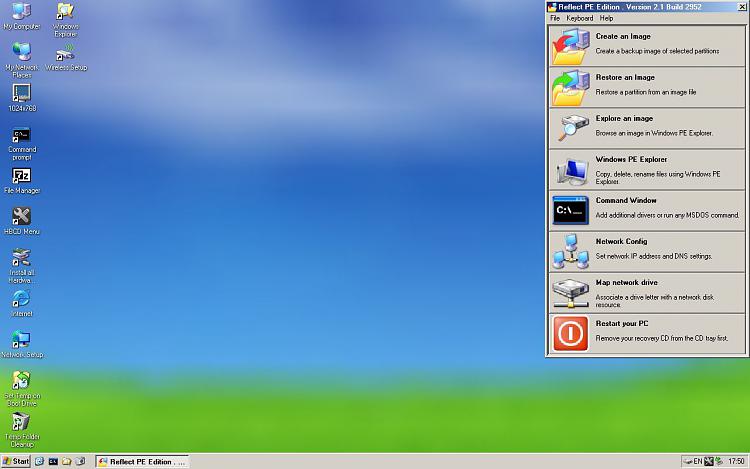750x469 pixels.
Task: Select File Manager 7z shortcut
Action: 22,181
